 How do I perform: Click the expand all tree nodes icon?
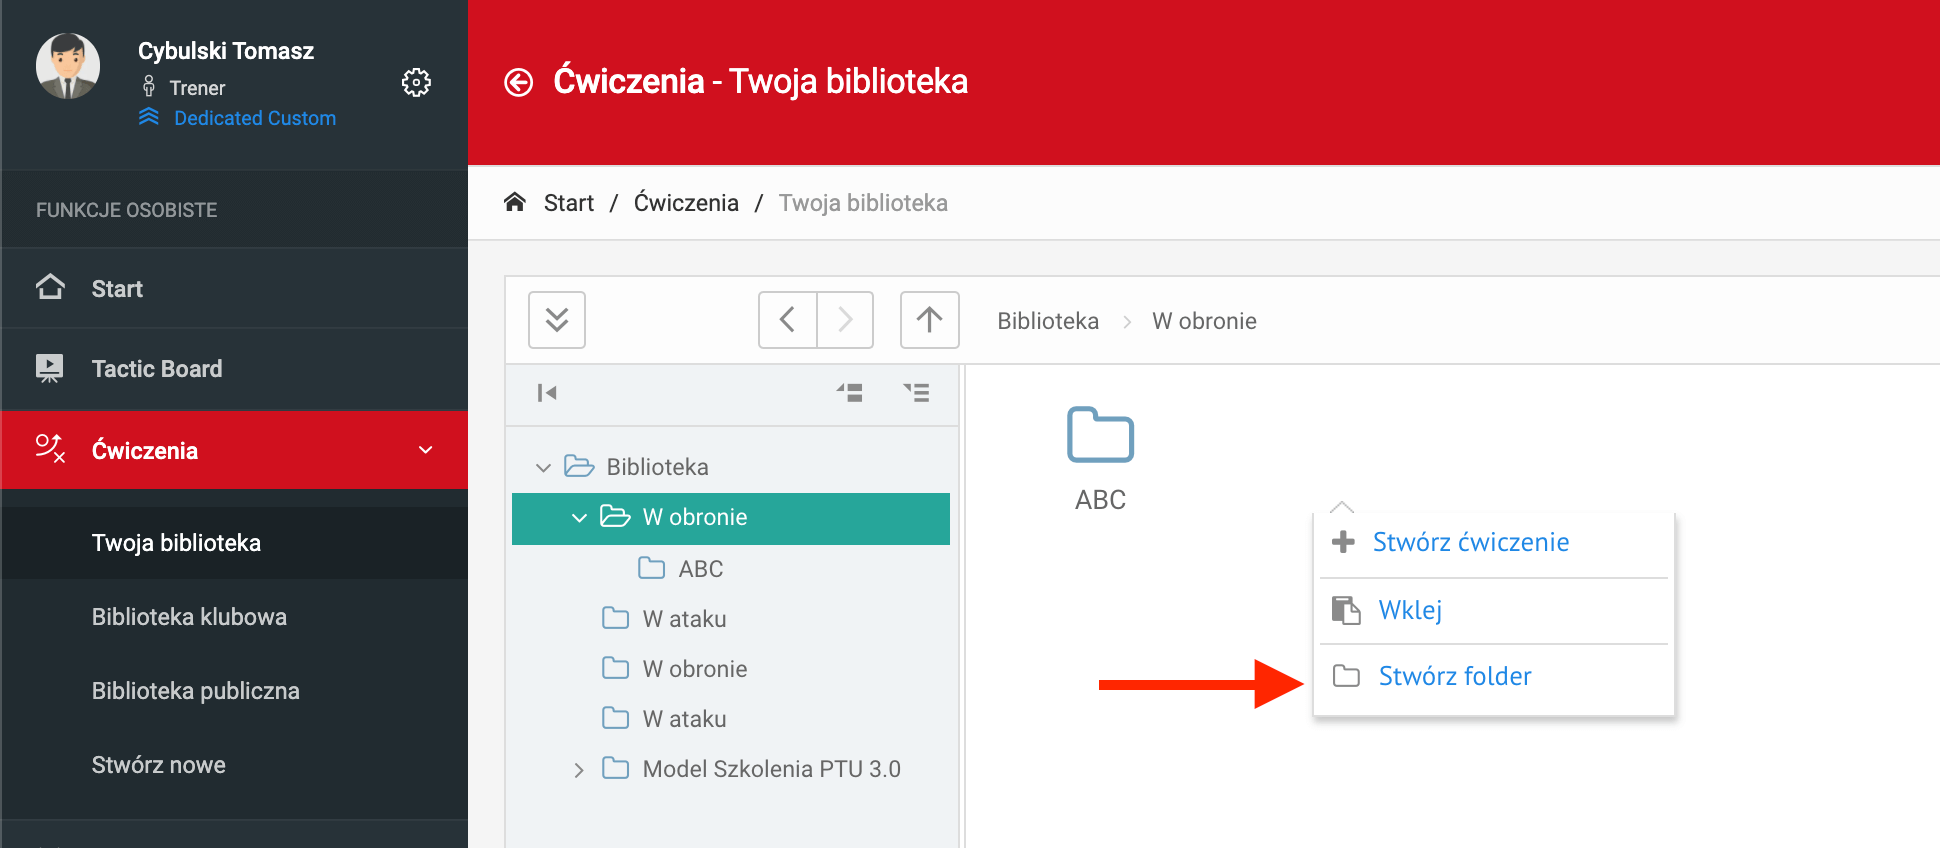coord(916,393)
